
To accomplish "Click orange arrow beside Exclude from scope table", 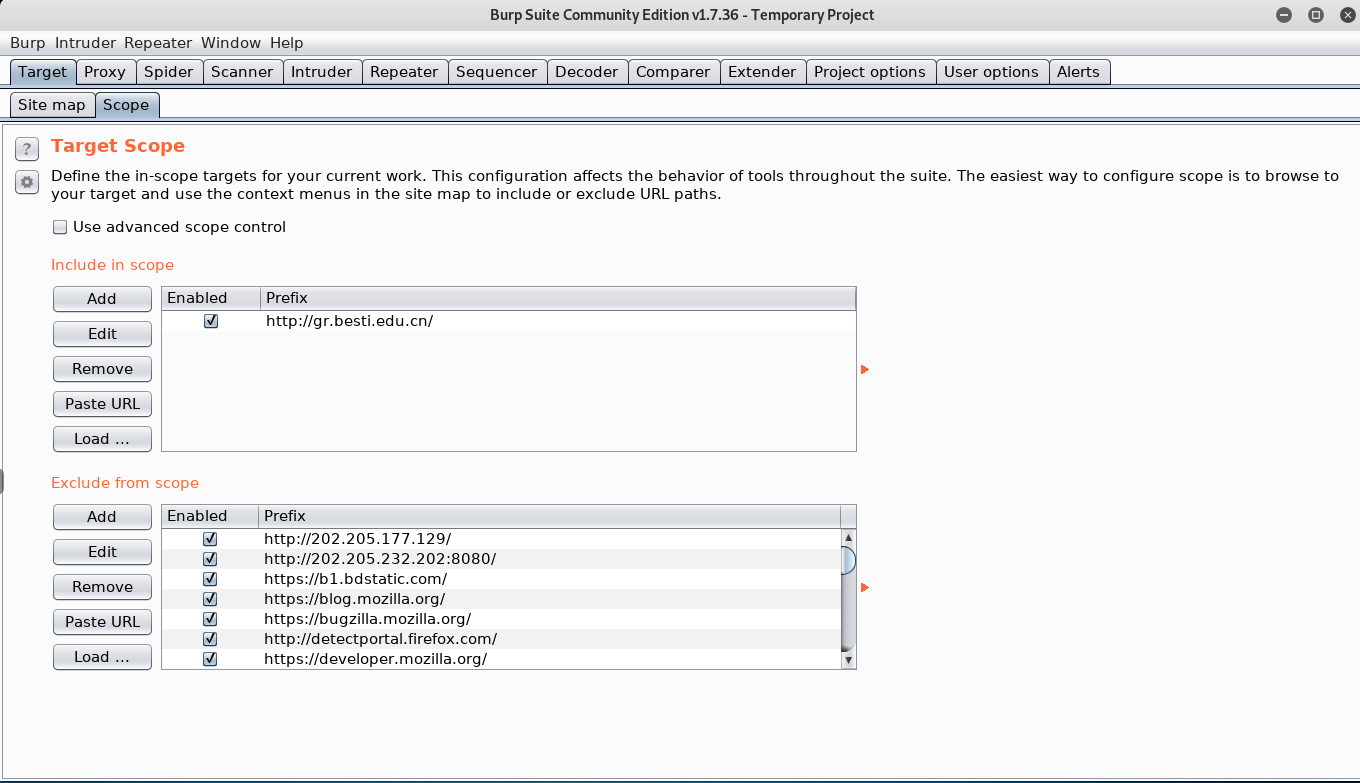I will click(865, 588).
